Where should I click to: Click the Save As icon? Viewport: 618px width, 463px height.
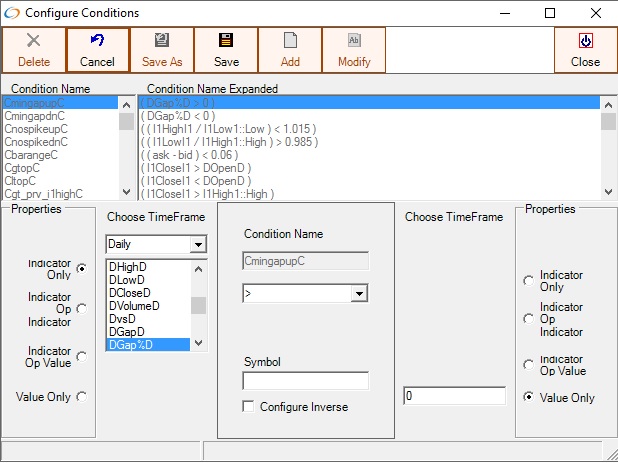click(161, 41)
